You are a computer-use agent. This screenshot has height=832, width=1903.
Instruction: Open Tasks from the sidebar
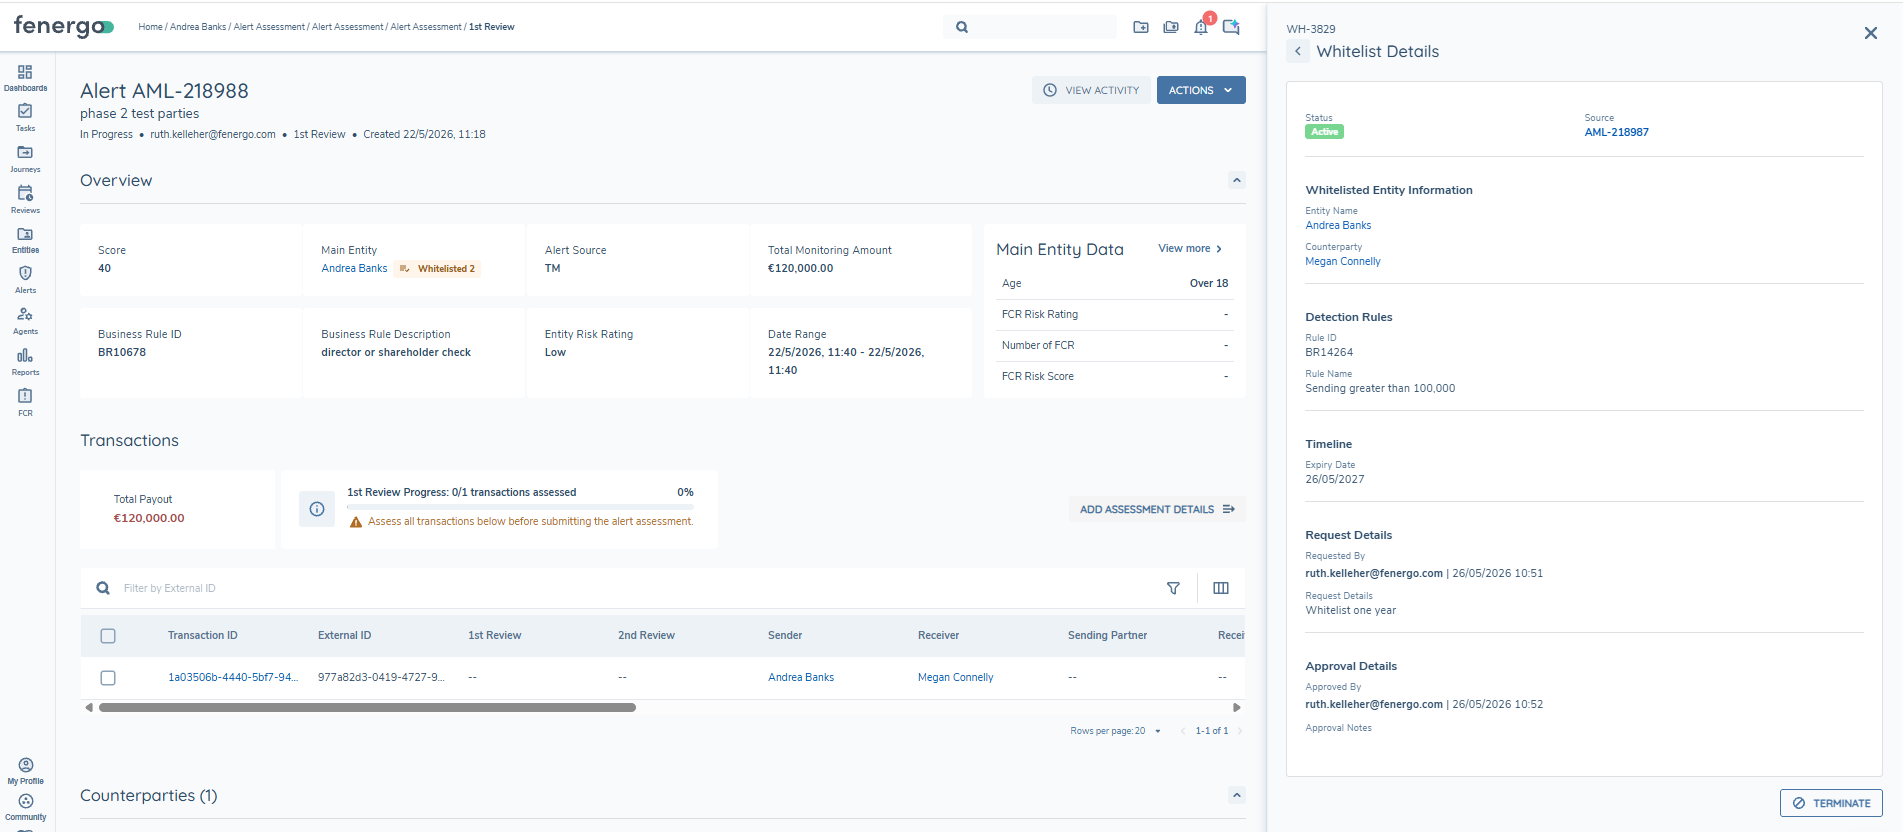pos(25,118)
